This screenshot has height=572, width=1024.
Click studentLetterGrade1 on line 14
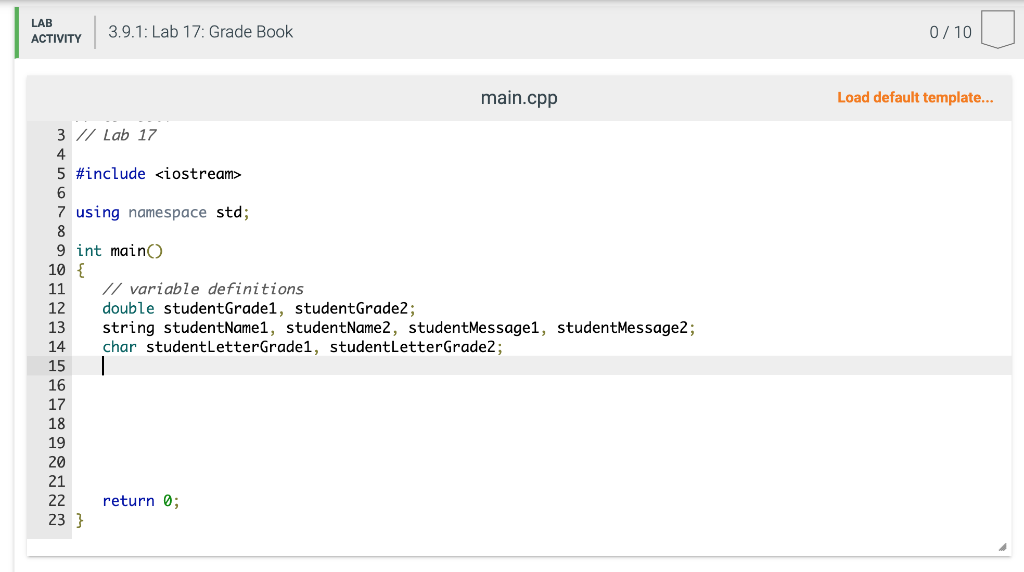[x=229, y=347]
